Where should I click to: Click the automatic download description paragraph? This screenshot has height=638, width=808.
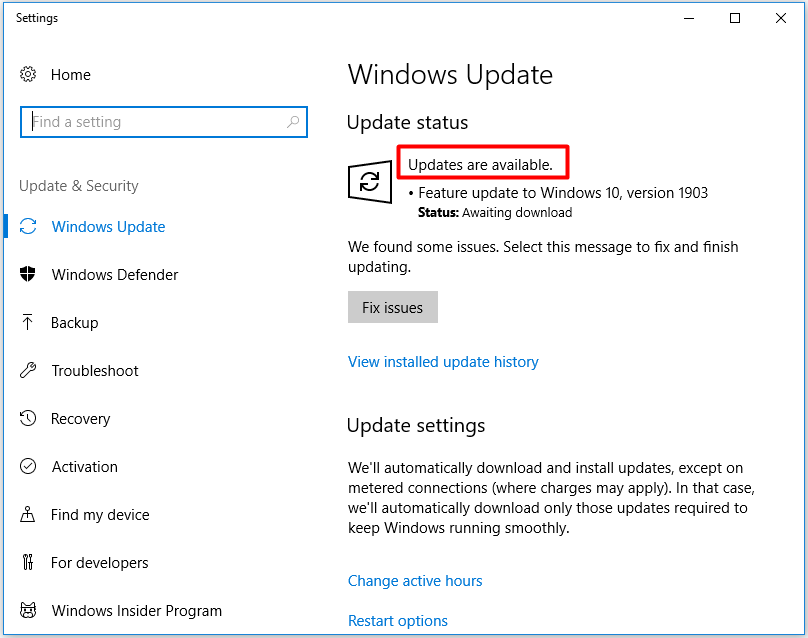(x=551, y=498)
